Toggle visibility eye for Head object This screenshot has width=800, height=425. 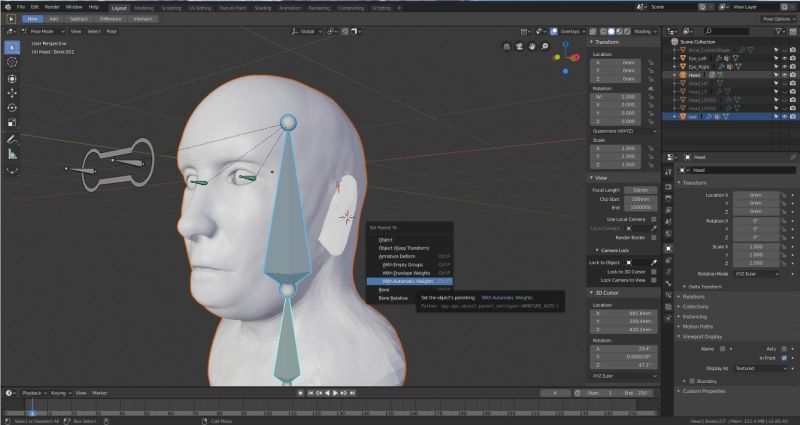(x=784, y=75)
